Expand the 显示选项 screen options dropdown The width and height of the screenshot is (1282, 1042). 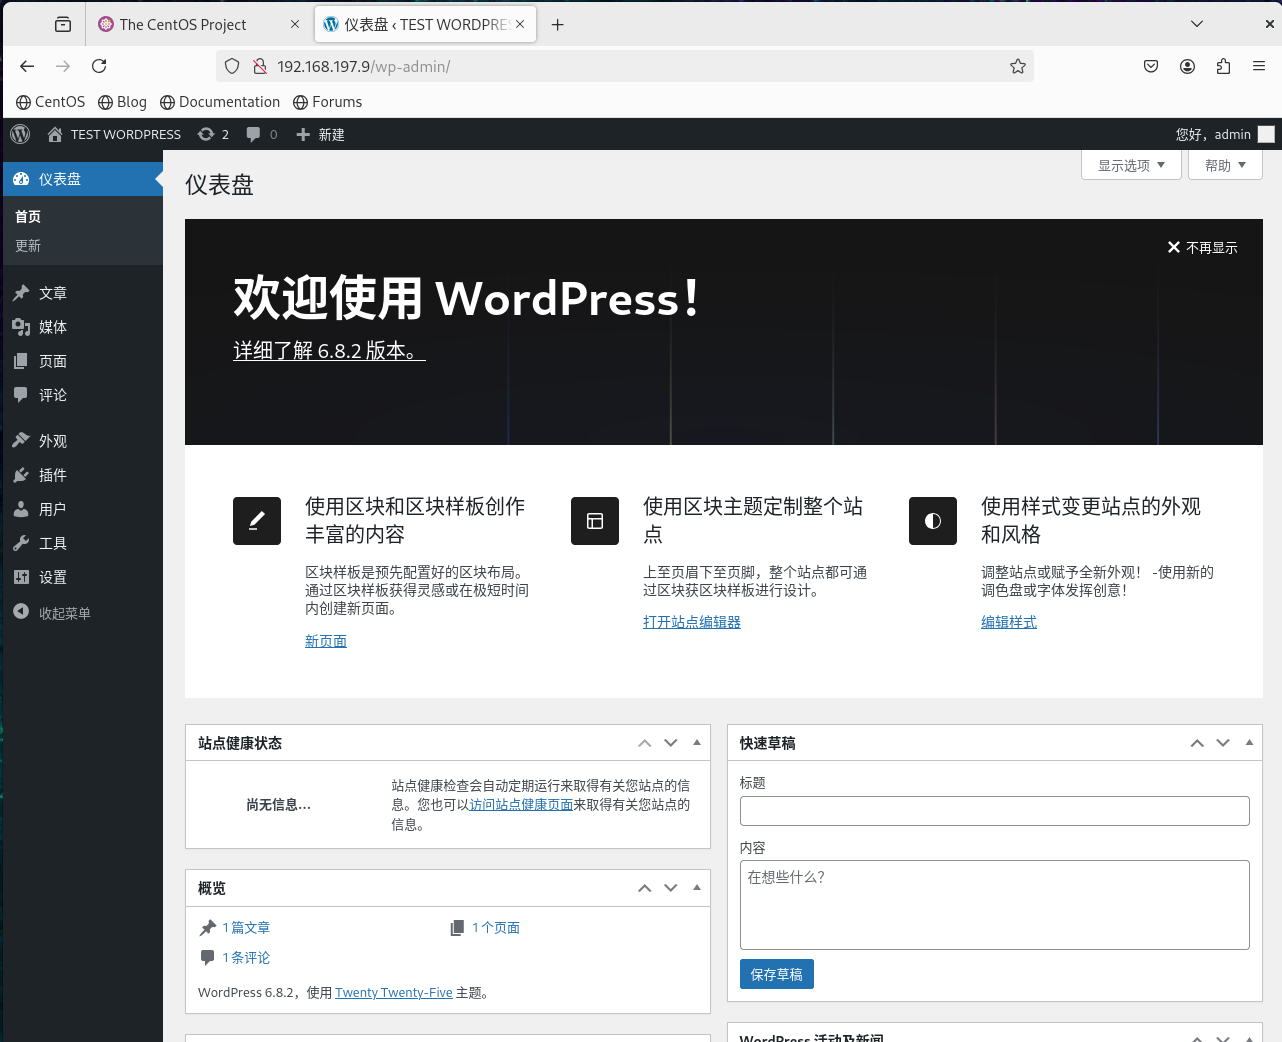coord(1131,165)
